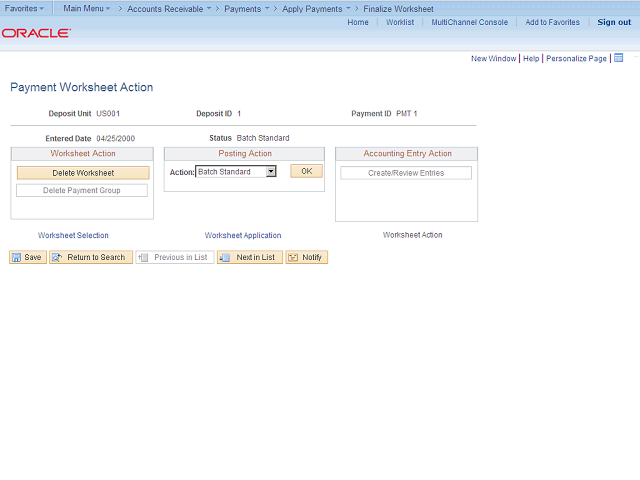Click the Worksheet Action label below Accounting panel
640x480 pixels.
pyautogui.click(x=413, y=235)
